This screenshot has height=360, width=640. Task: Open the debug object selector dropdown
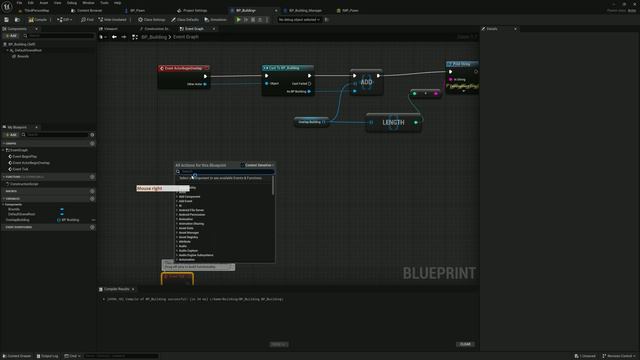[x=299, y=20]
